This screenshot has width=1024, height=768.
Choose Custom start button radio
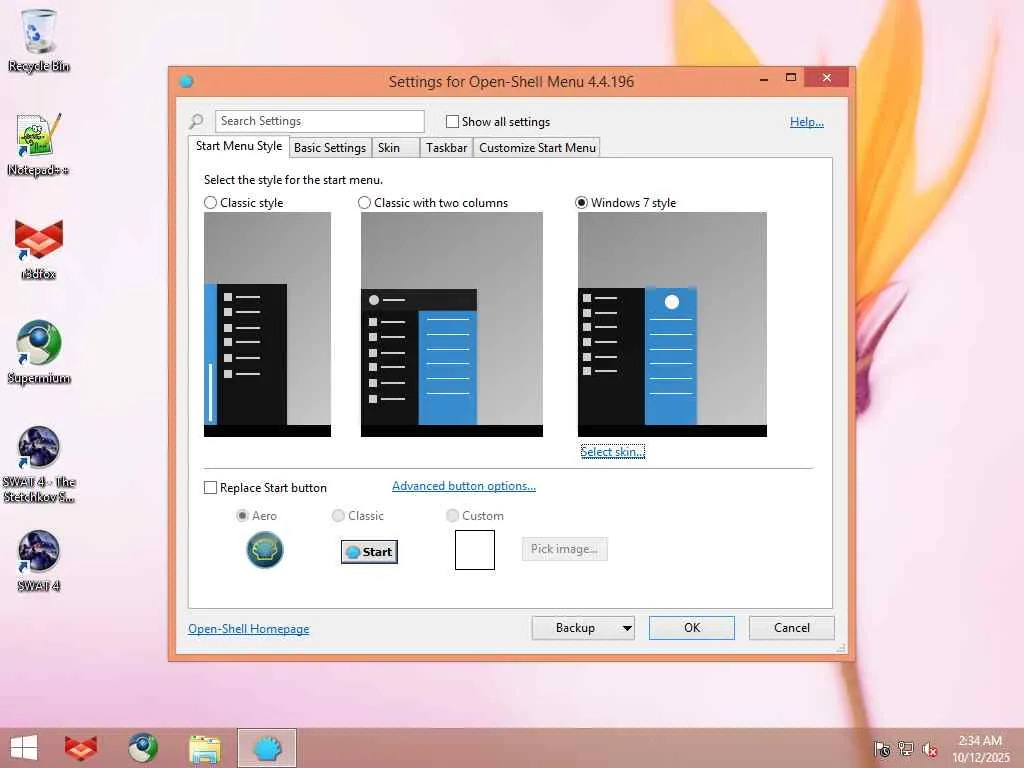pyautogui.click(x=452, y=515)
